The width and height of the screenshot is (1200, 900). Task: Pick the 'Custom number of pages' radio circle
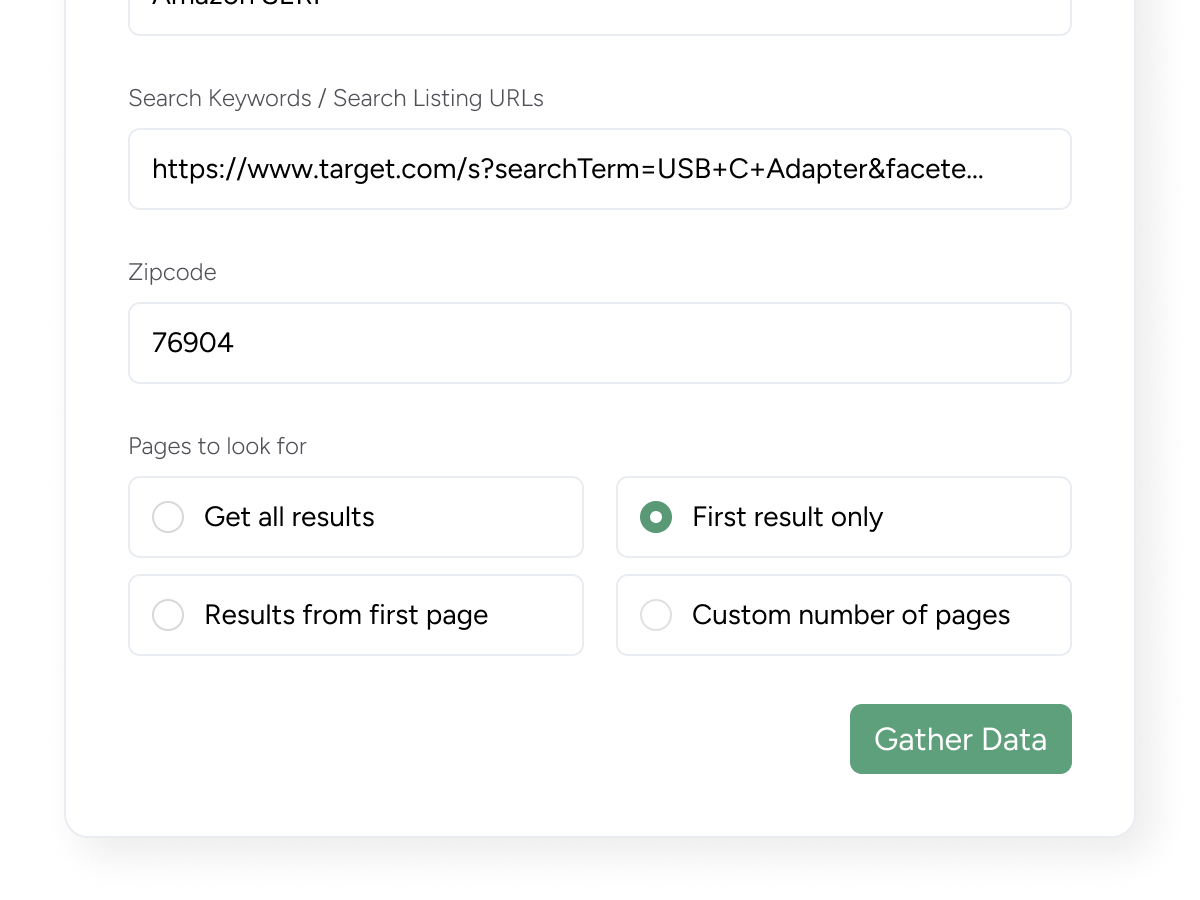tap(656, 615)
